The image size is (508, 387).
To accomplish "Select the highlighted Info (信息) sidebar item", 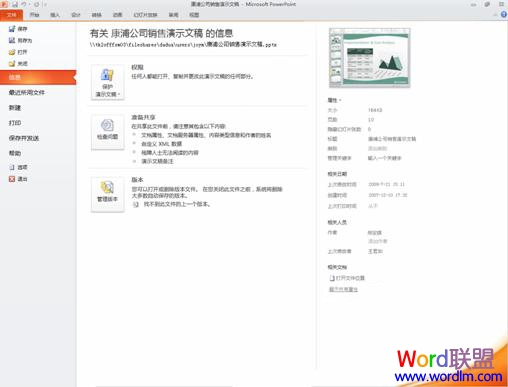I will tap(38, 77).
